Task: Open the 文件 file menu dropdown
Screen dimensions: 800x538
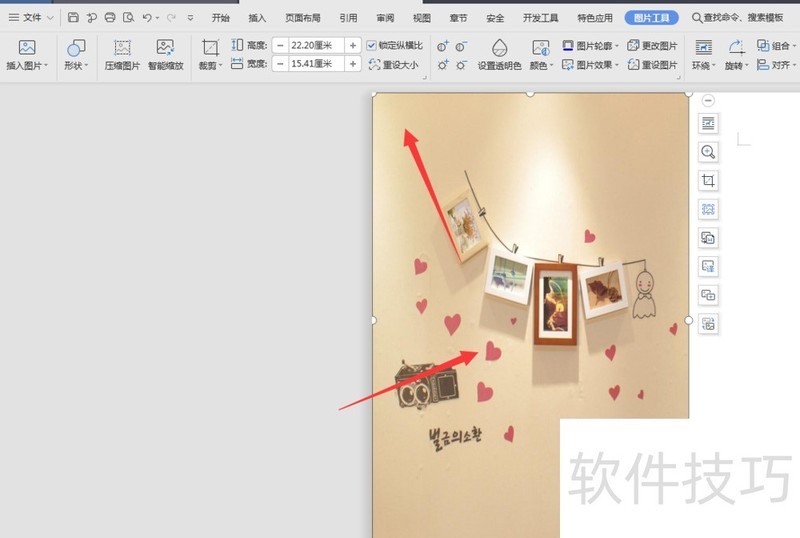Action: 31,17
